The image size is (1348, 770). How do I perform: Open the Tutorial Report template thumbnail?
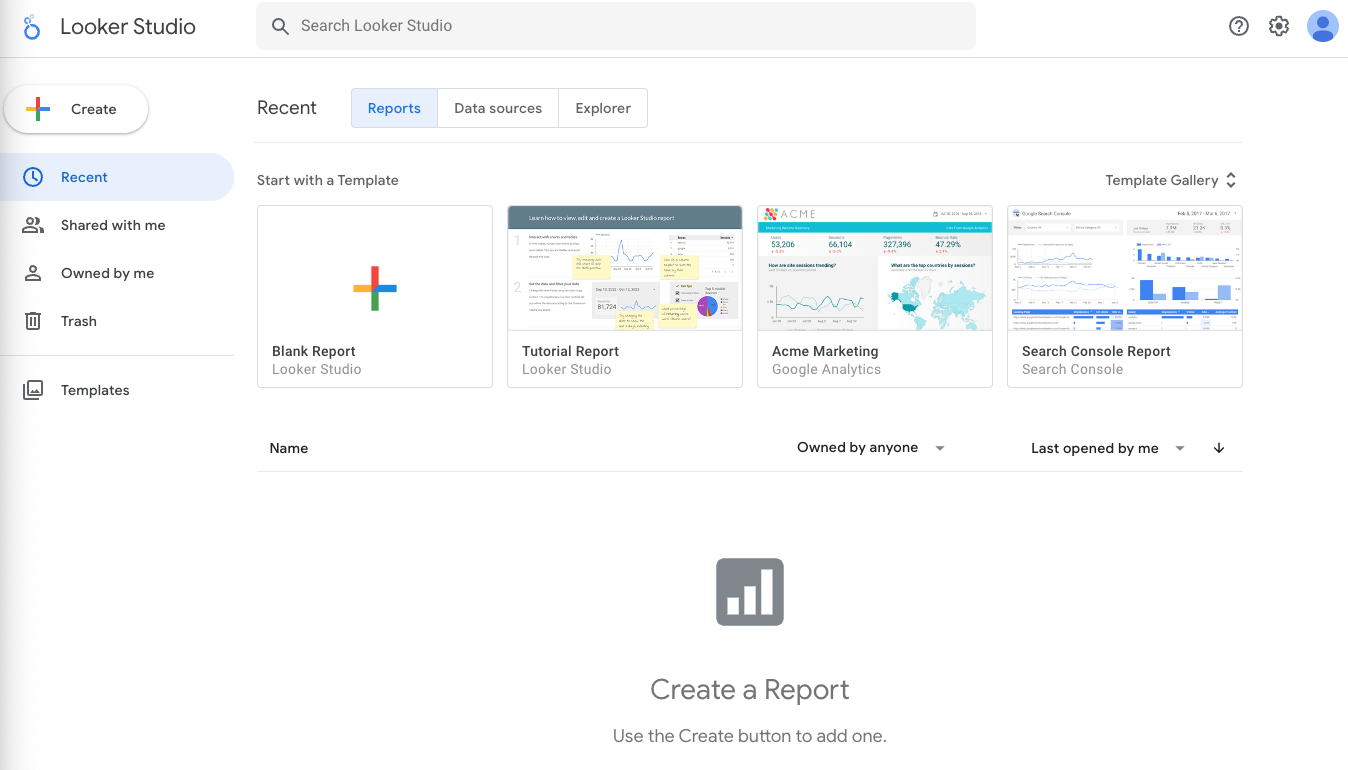pyautogui.click(x=625, y=268)
